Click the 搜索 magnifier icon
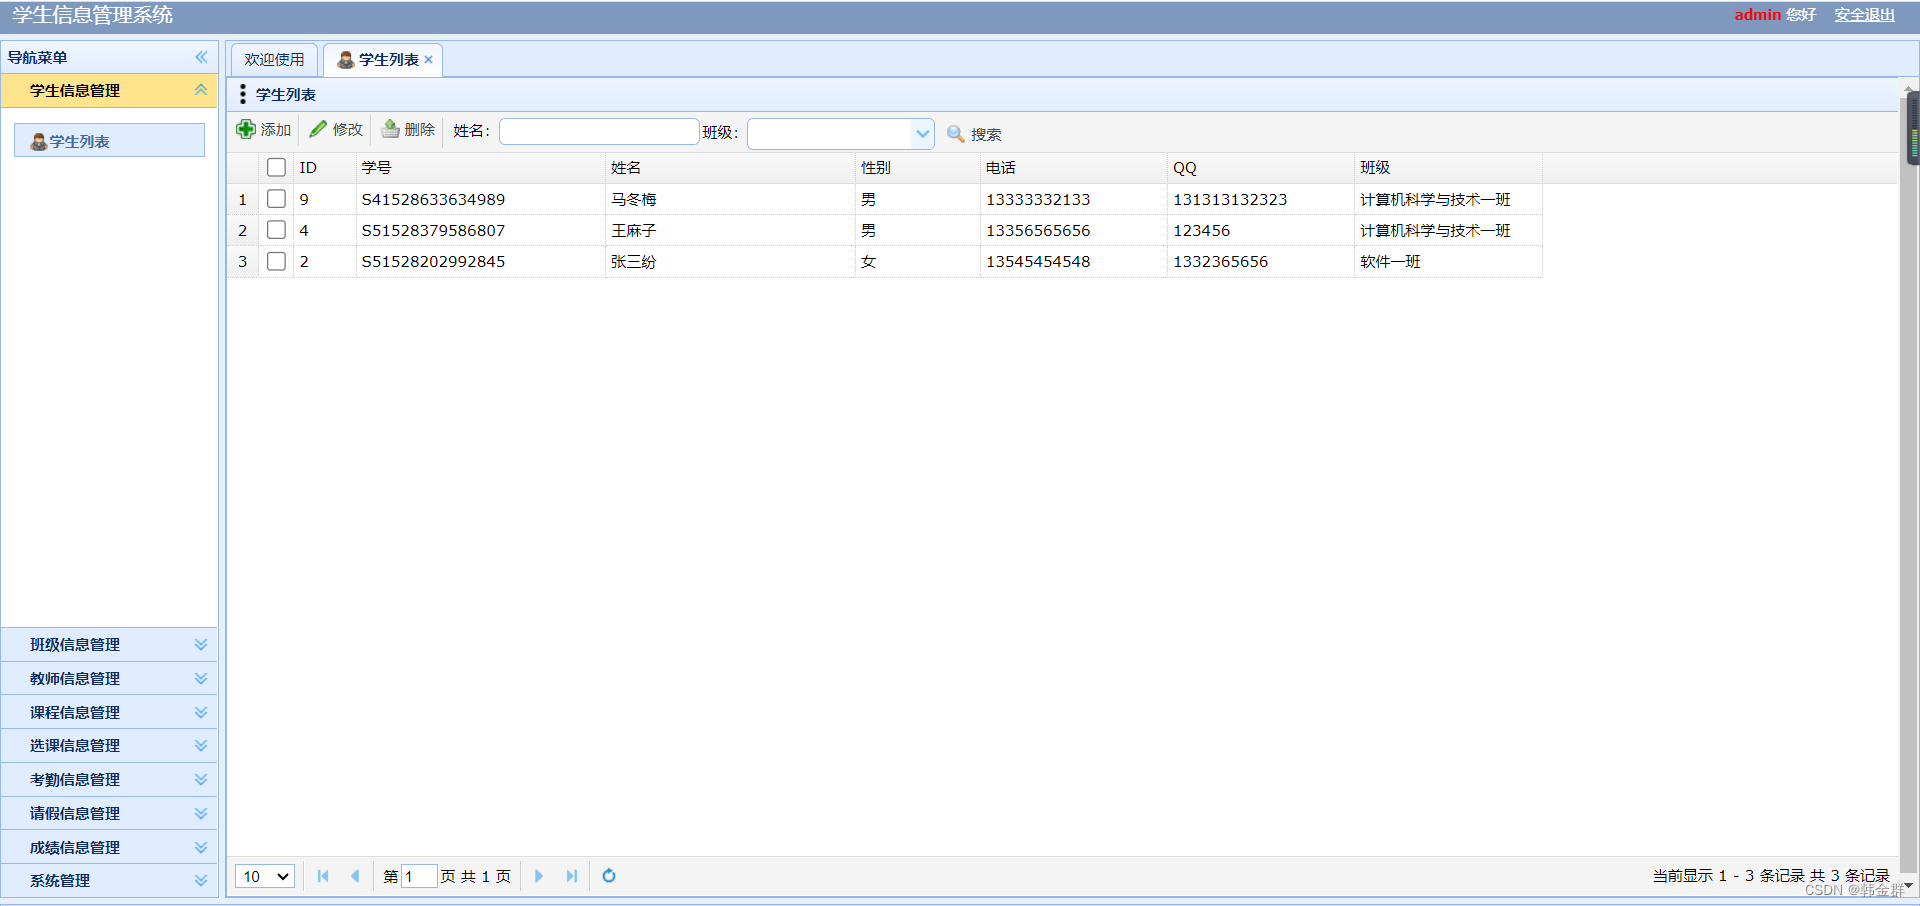 (x=956, y=133)
